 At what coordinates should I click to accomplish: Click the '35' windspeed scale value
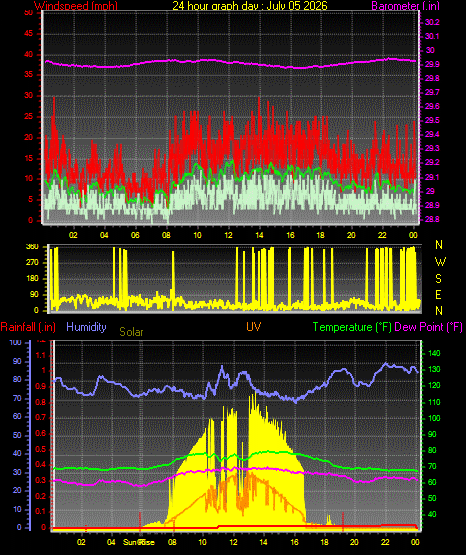(28, 75)
